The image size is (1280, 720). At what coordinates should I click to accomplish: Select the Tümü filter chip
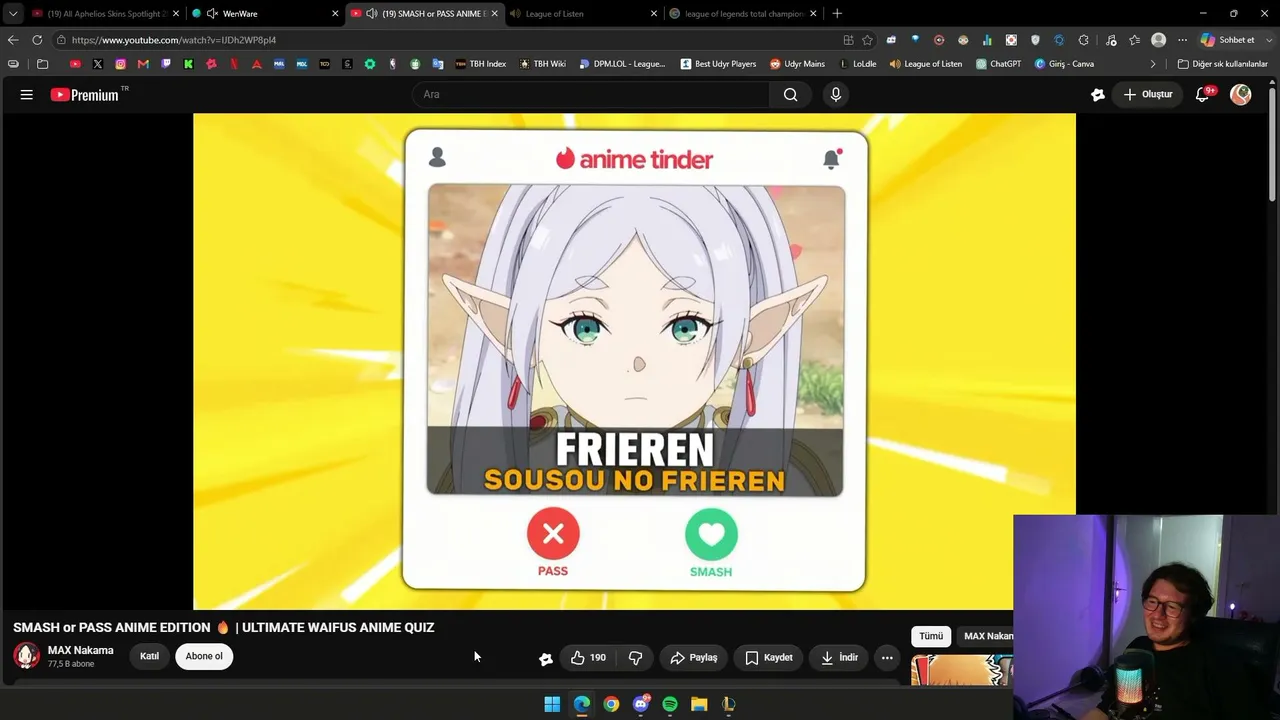(x=931, y=636)
